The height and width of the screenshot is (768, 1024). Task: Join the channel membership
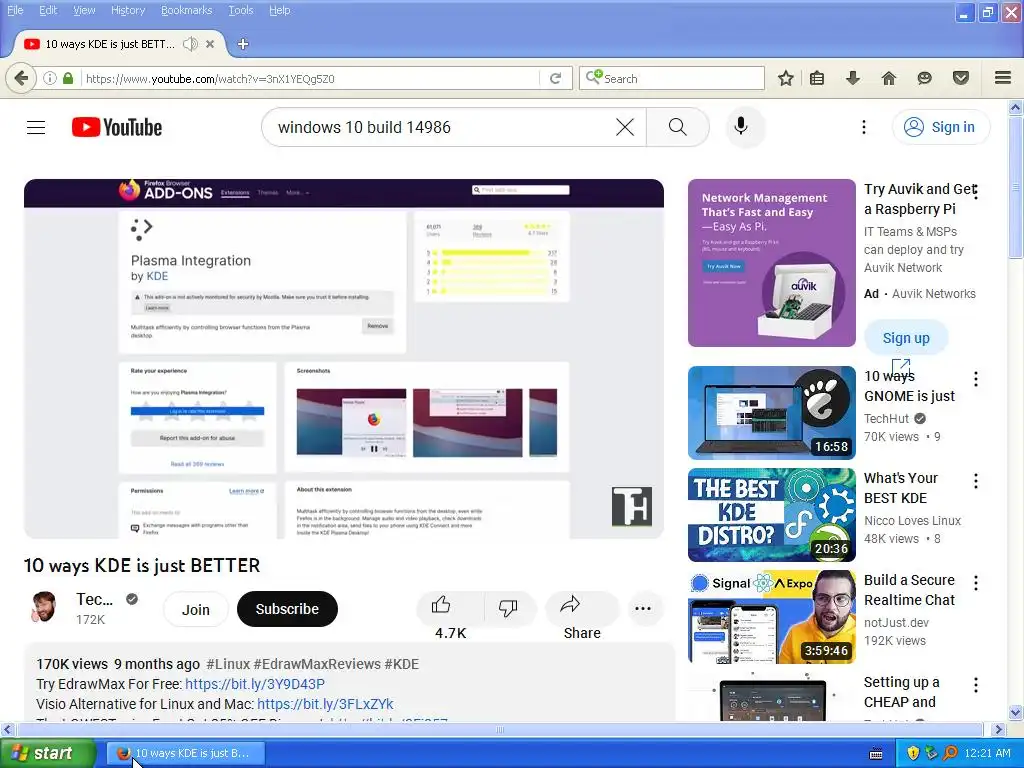point(195,609)
